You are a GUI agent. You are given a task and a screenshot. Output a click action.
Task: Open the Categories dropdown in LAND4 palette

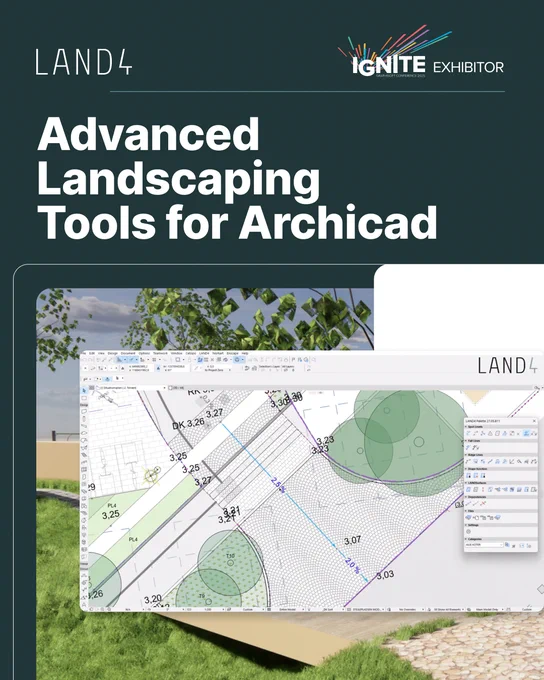(484, 545)
